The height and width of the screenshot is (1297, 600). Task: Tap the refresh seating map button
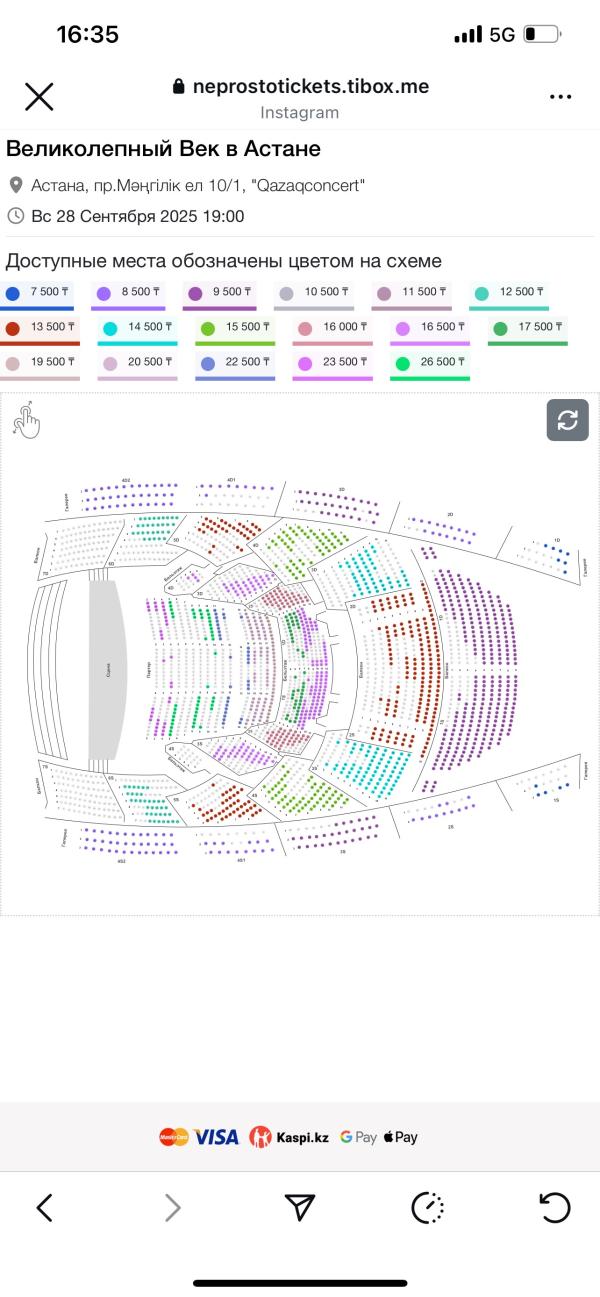click(x=568, y=420)
